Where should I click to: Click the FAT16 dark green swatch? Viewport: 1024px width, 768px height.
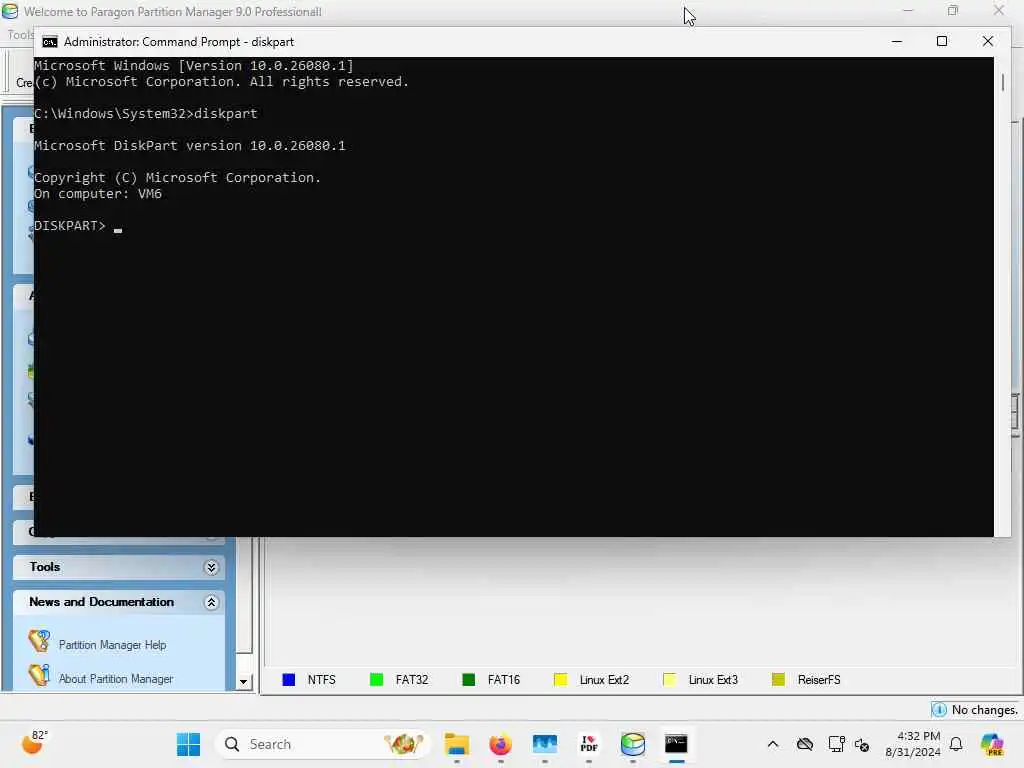click(x=468, y=680)
